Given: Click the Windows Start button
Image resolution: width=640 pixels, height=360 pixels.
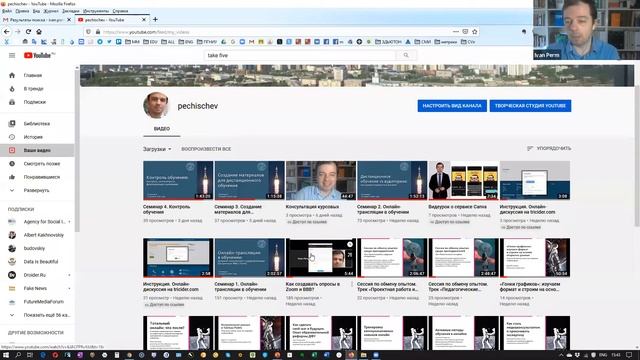Looking at the screenshot, I should pyautogui.click(x=6, y=355).
